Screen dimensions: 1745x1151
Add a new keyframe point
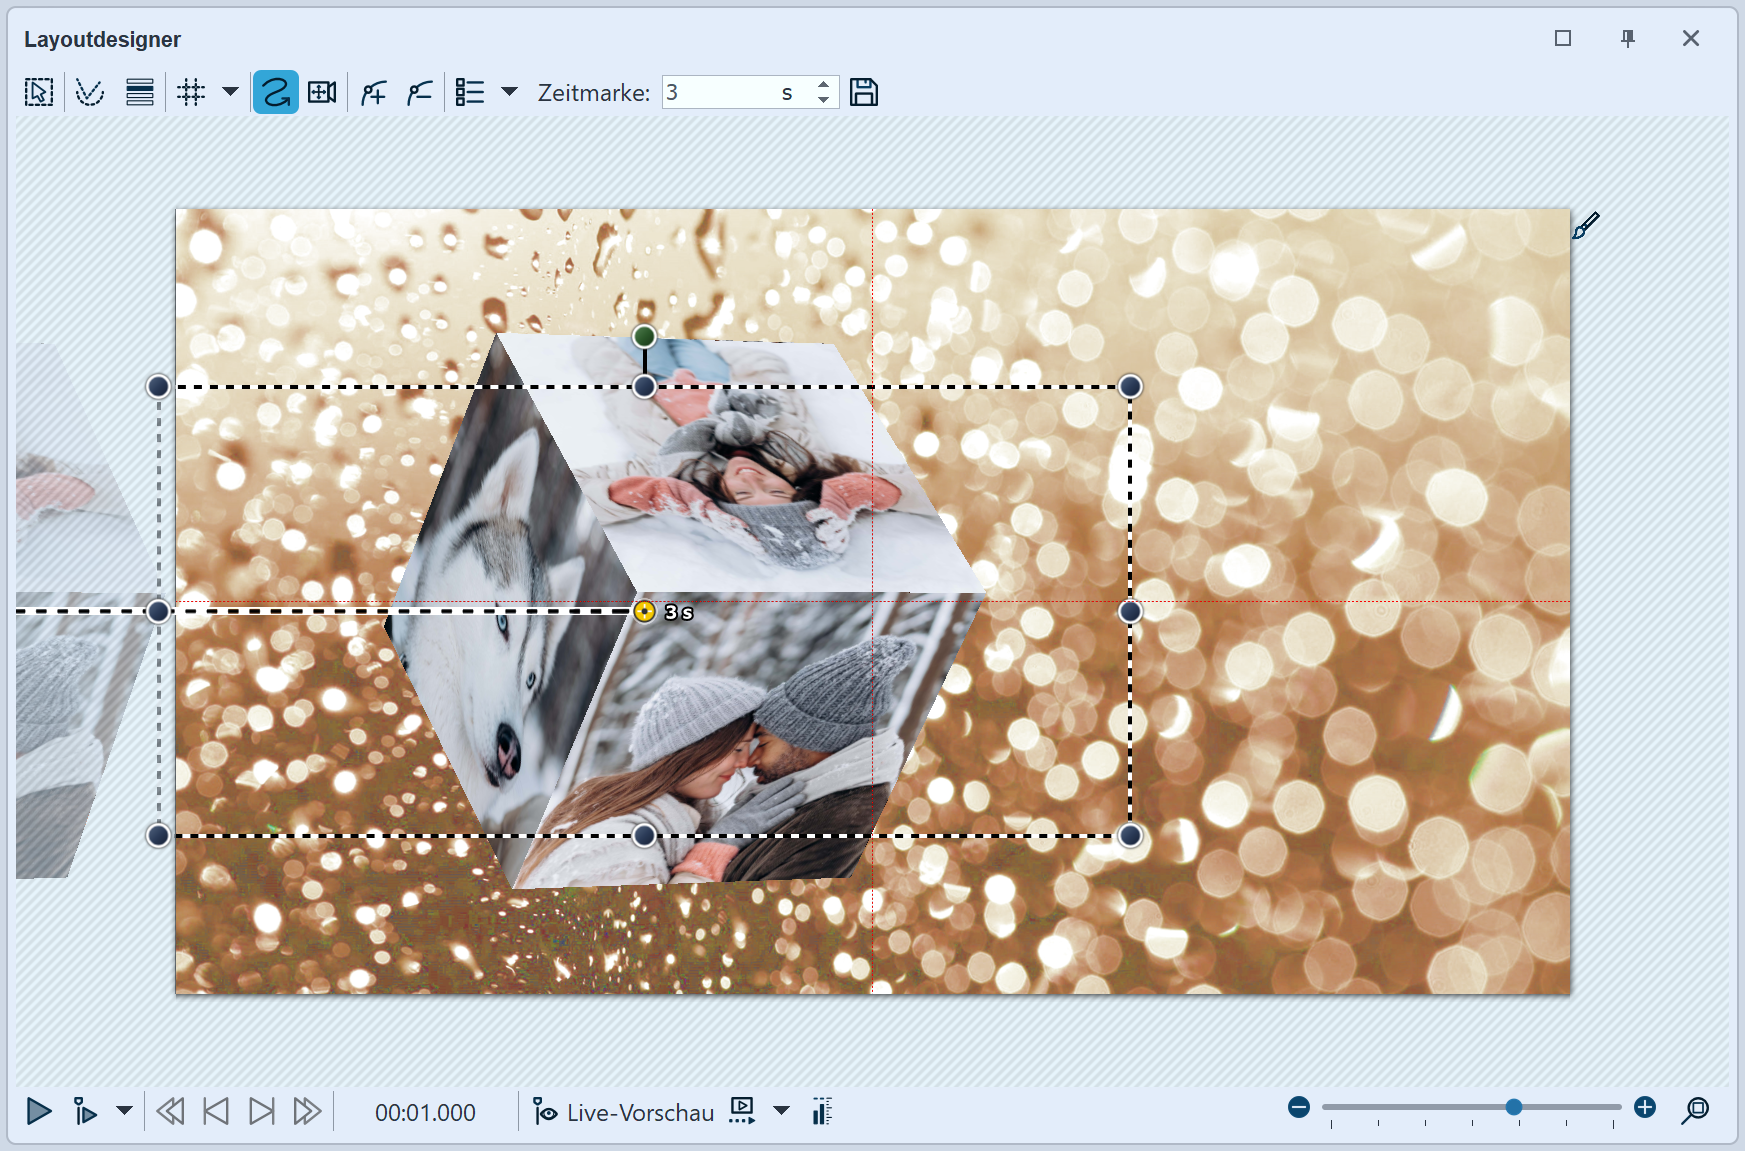pyautogui.click(x=372, y=91)
